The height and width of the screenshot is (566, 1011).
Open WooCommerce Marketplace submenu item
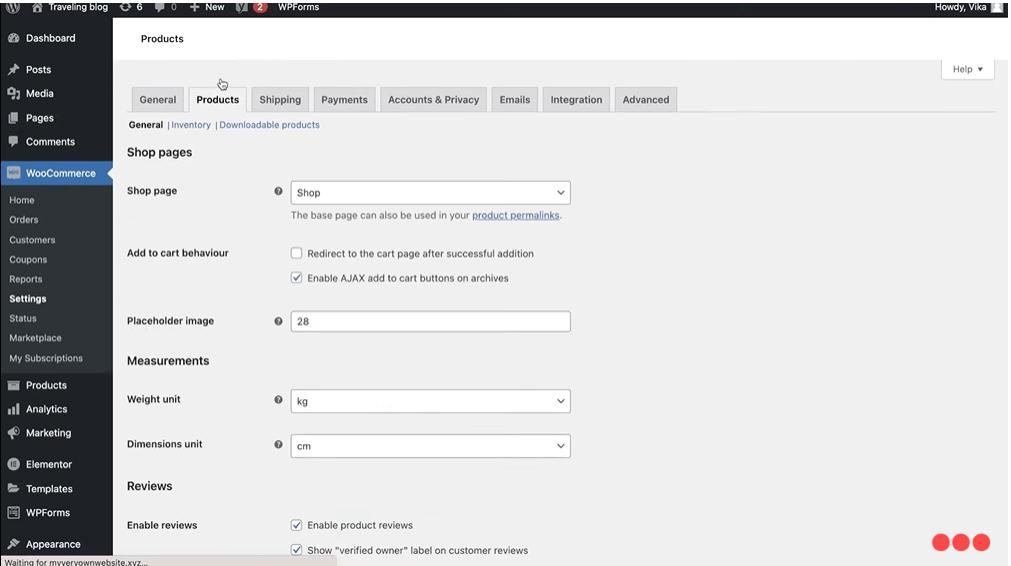(x=35, y=338)
